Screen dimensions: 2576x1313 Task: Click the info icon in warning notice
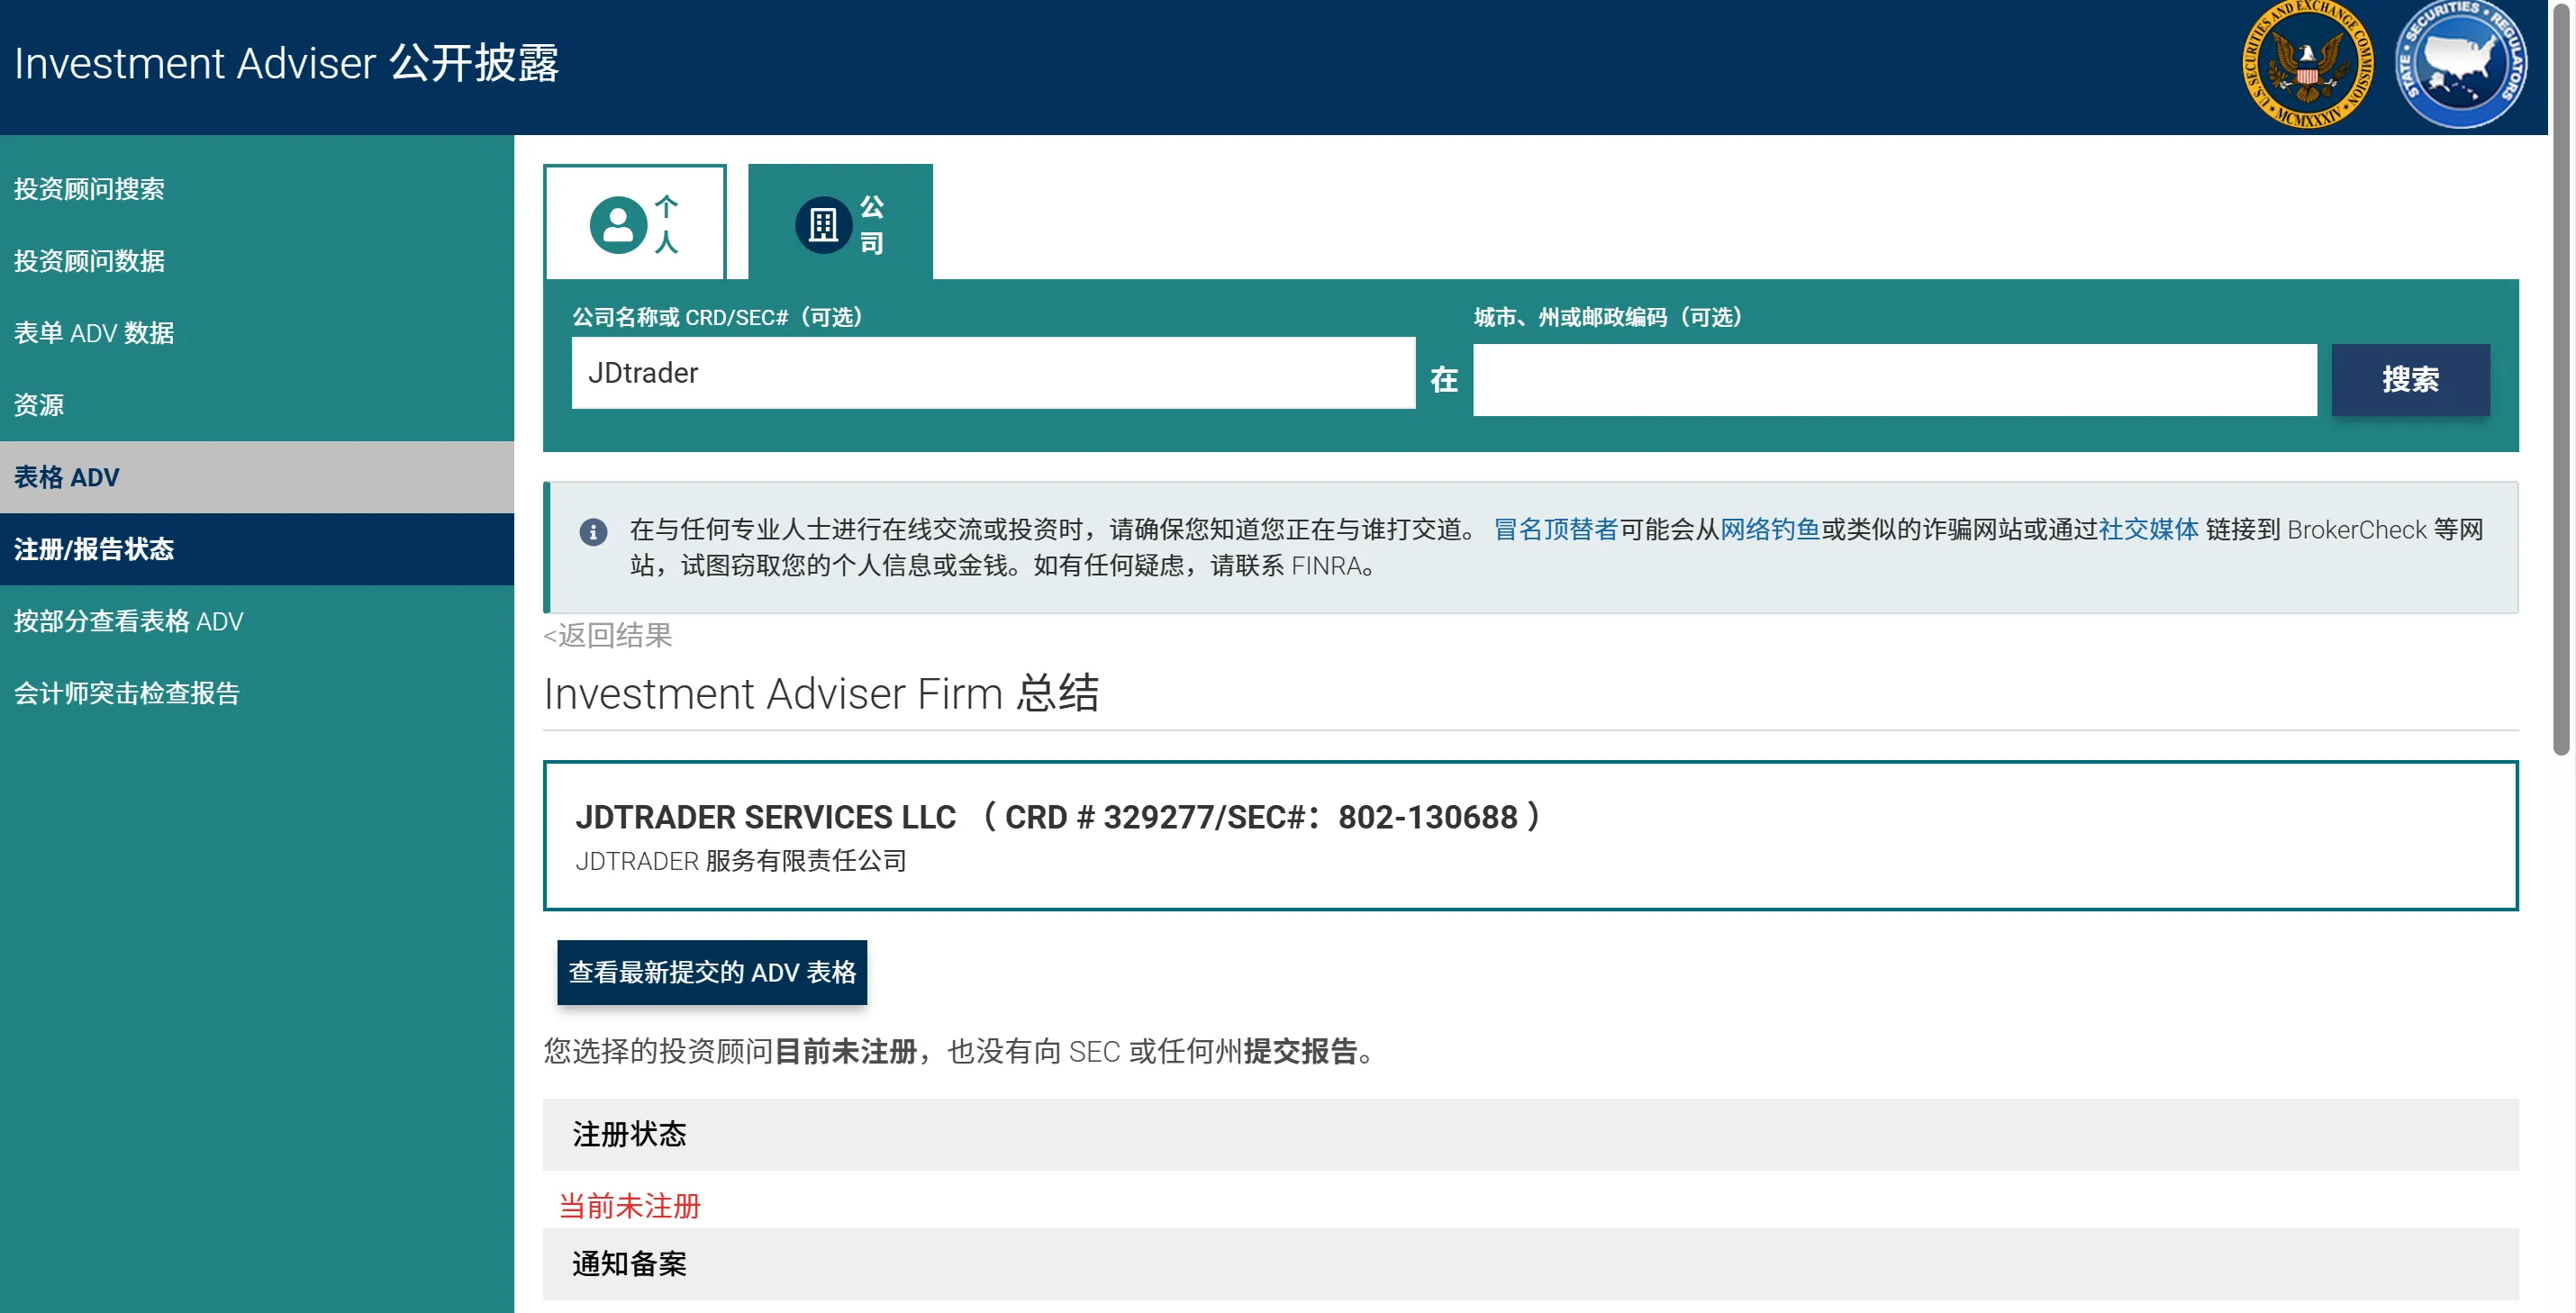[x=593, y=532]
